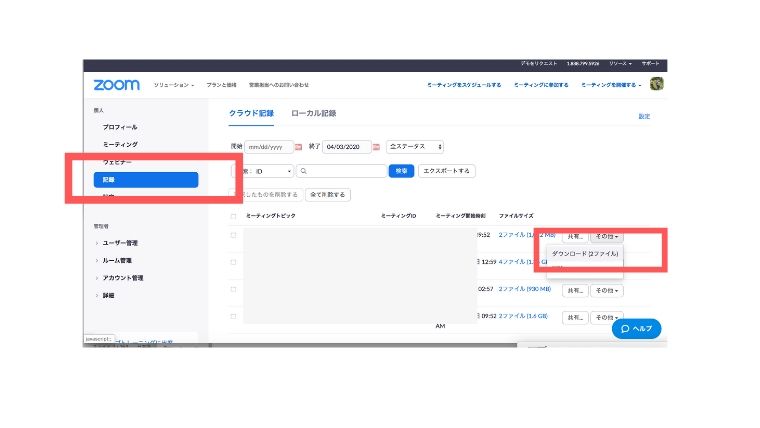Open the user profile avatar
The height and width of the screenshot is (428, 760).
657,84
